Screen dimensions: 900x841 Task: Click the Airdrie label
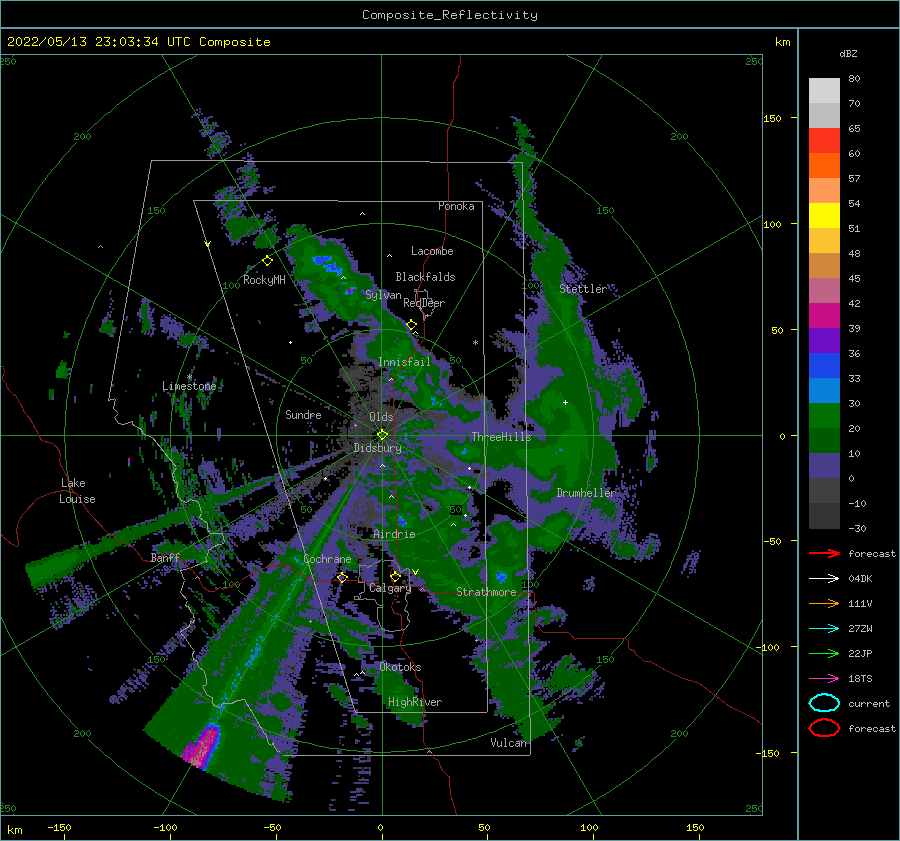[394, 534]
